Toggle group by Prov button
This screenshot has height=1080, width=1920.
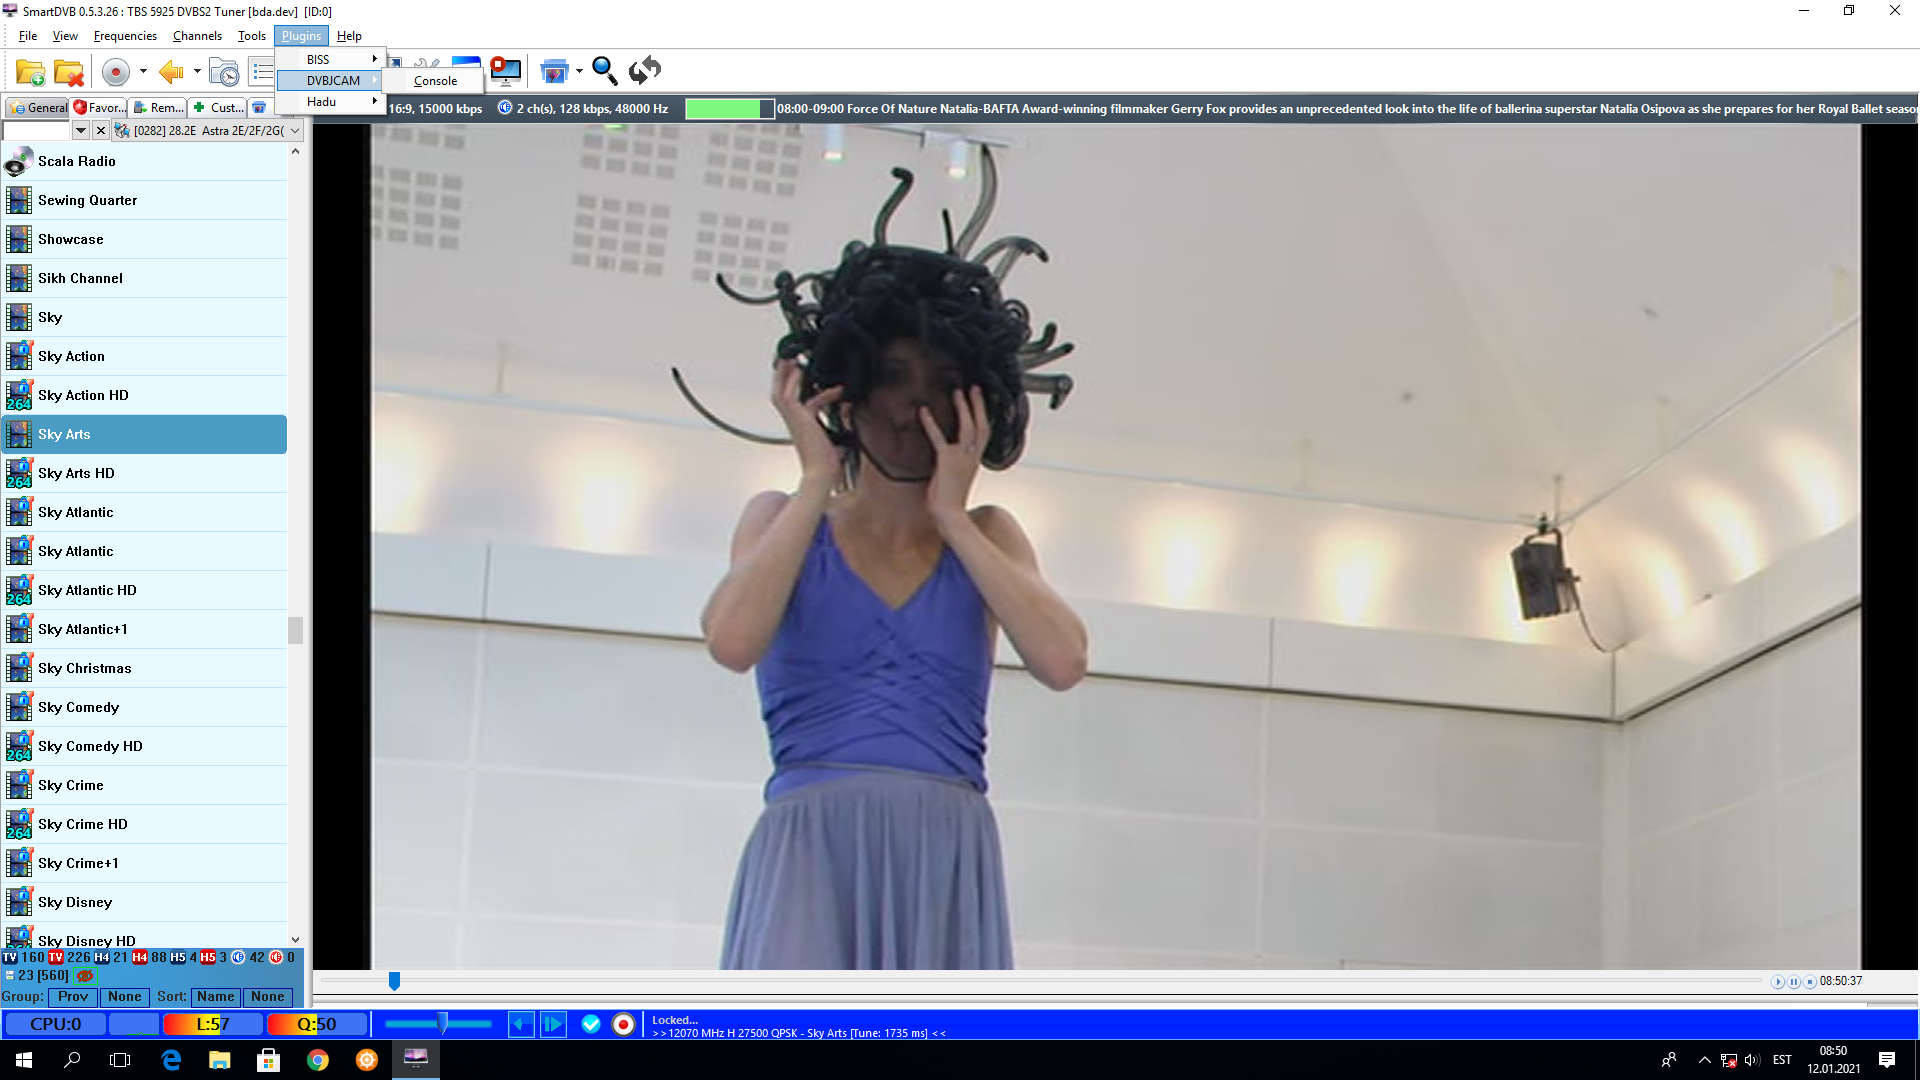73,997
